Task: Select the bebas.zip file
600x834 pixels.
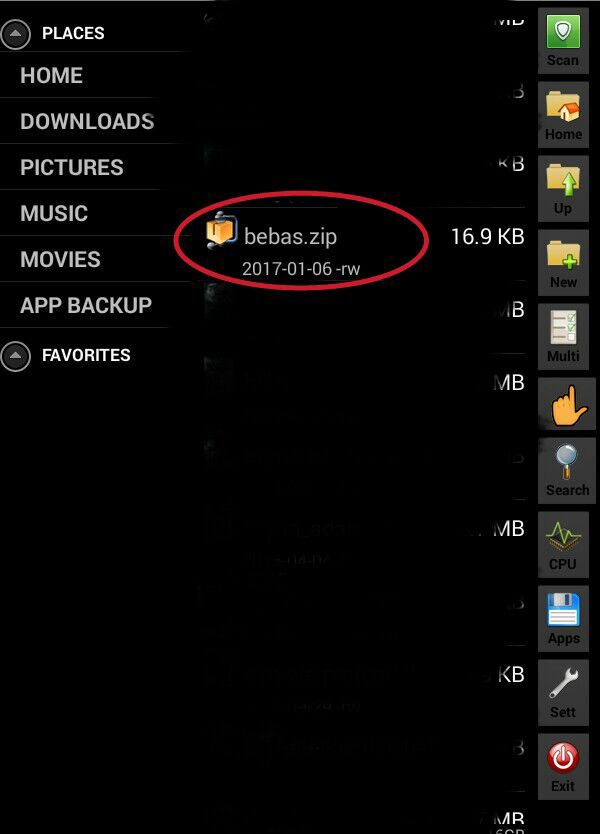Action: point(365,244)
